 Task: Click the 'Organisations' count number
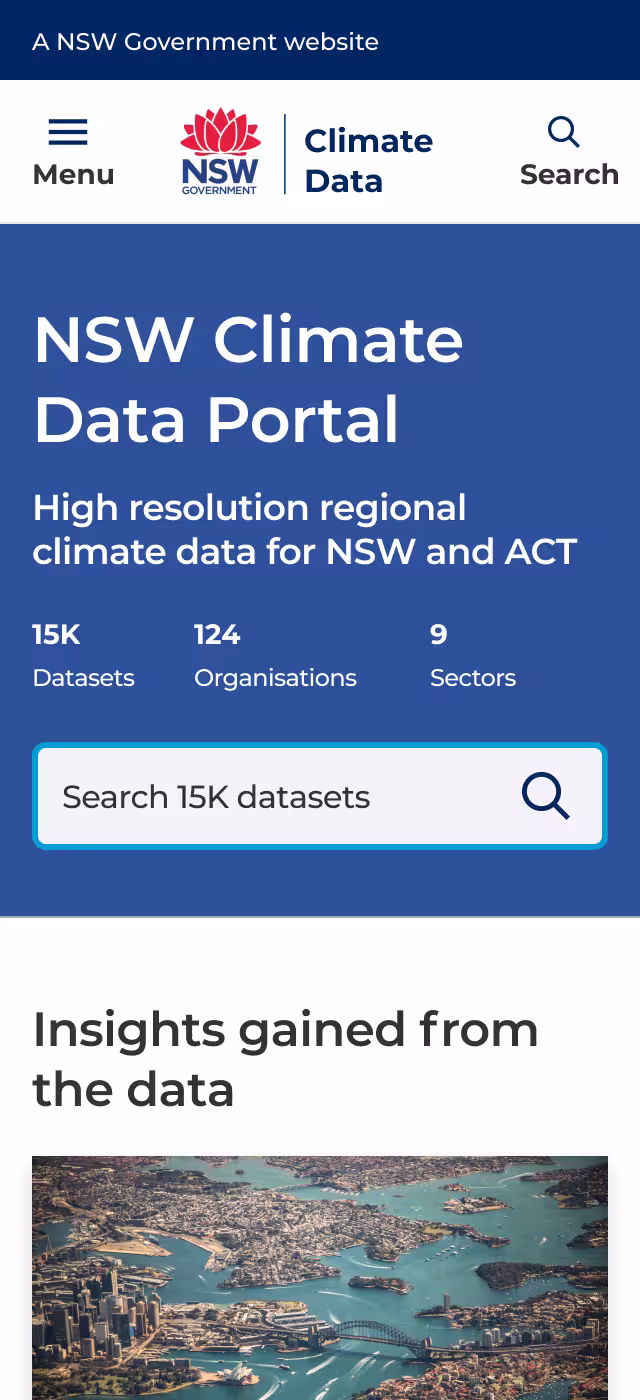click(x=215, y=634)
